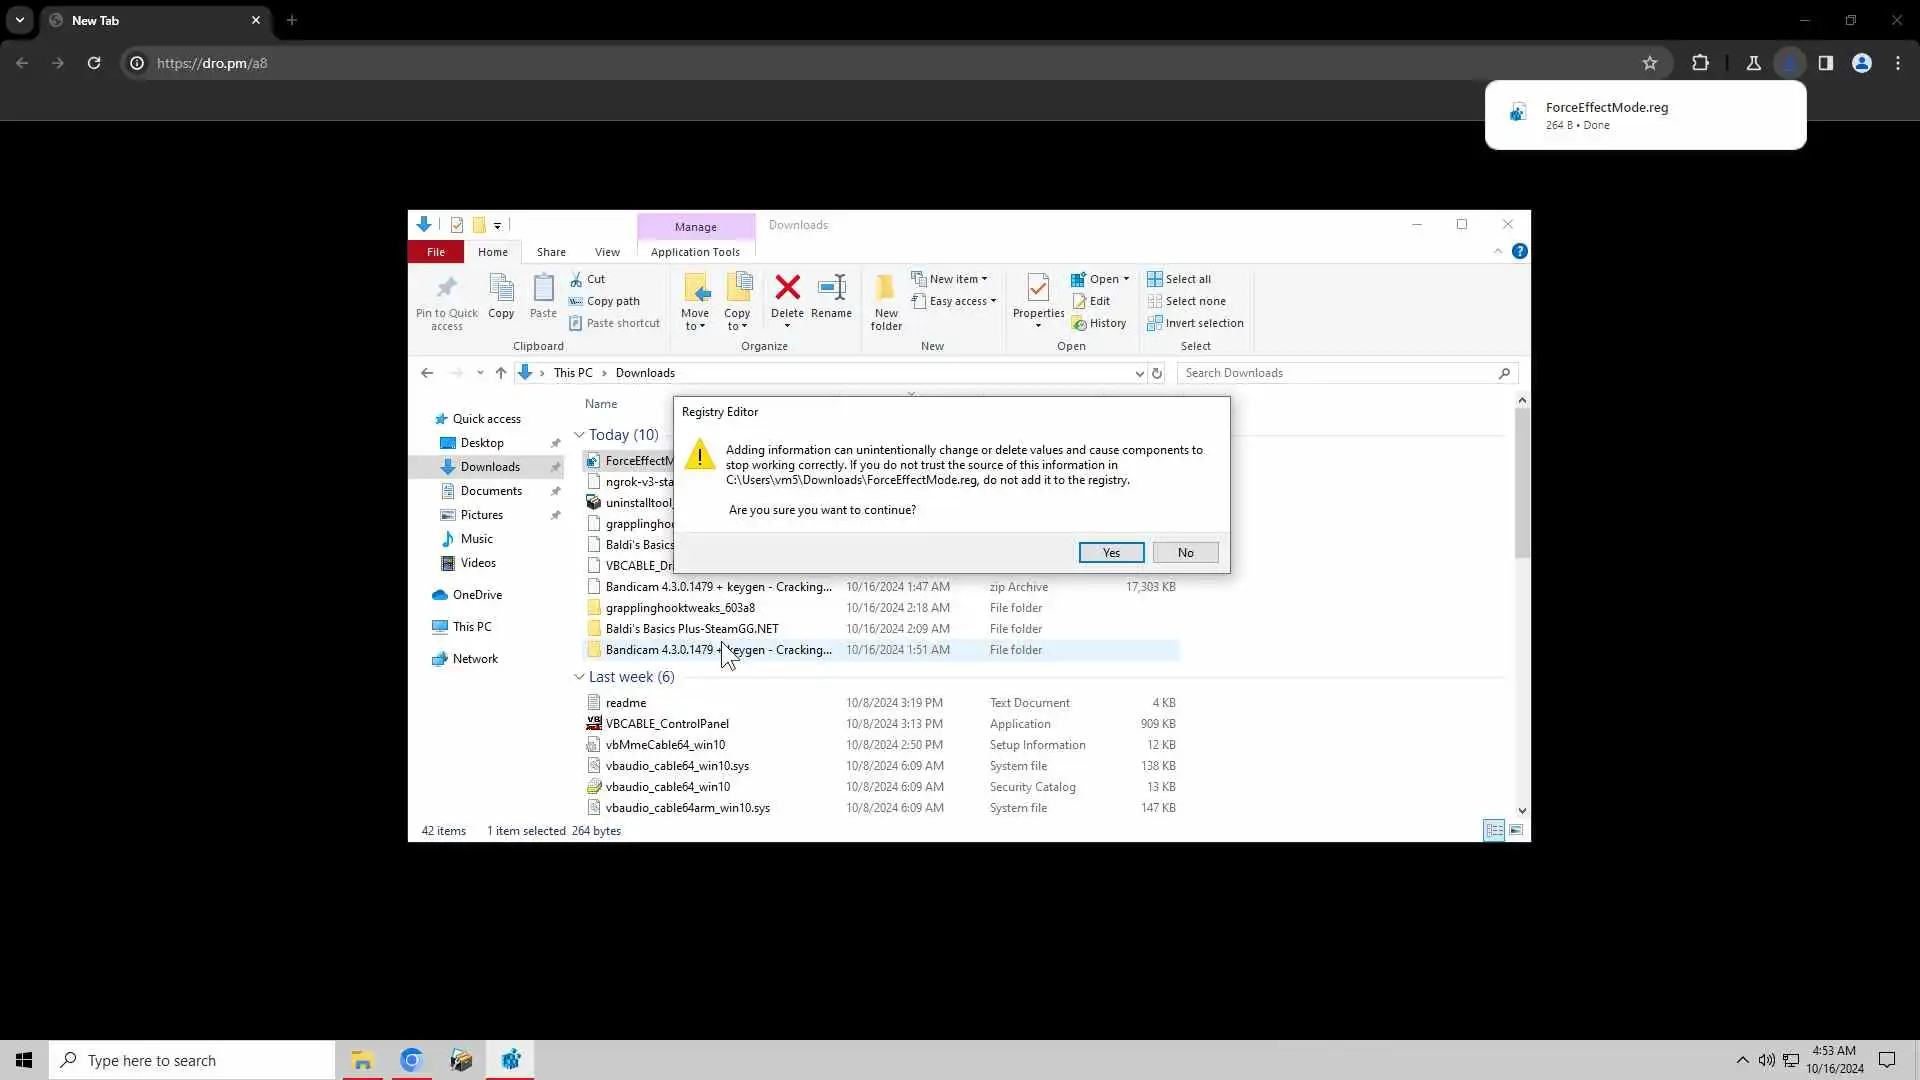1920x1080 pixels.
Task: Toggle Chrome side panel button
Action: click(1825, 63)
